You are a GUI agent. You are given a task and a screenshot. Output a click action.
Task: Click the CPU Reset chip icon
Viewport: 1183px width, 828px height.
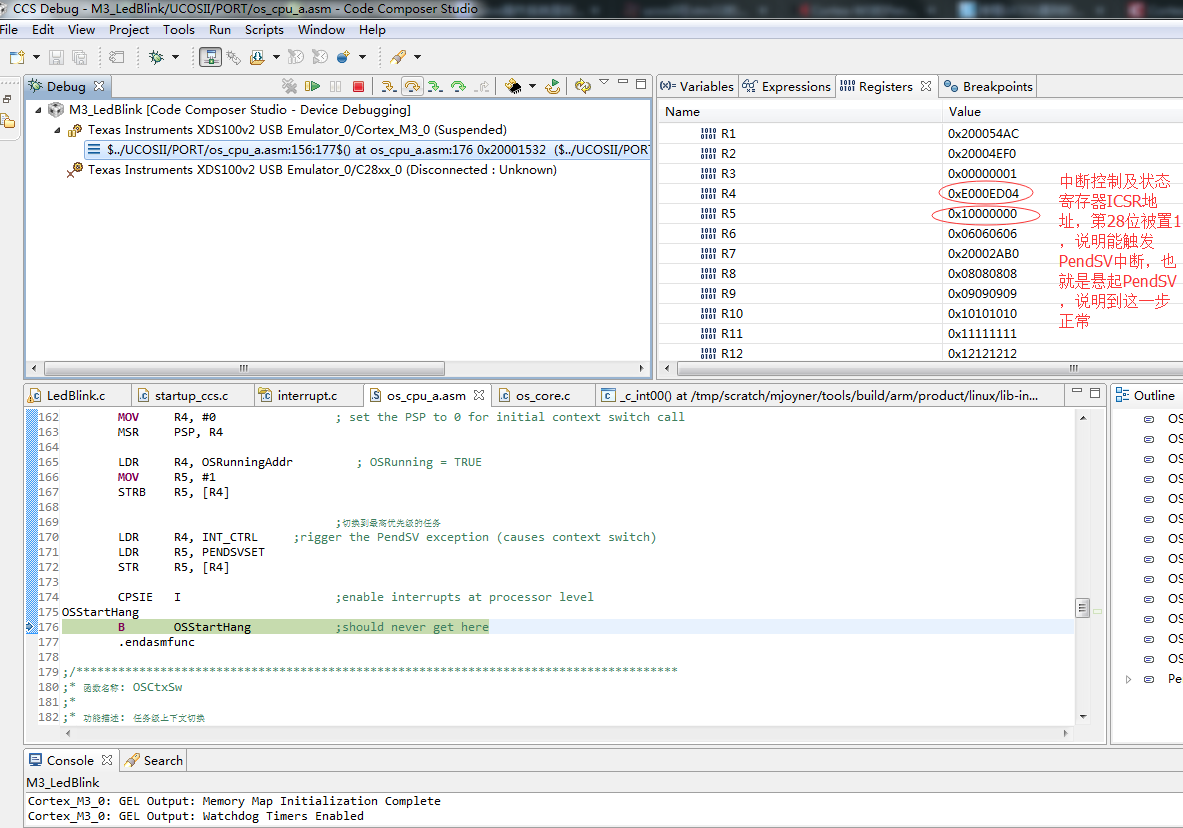[x=513, y=87]
